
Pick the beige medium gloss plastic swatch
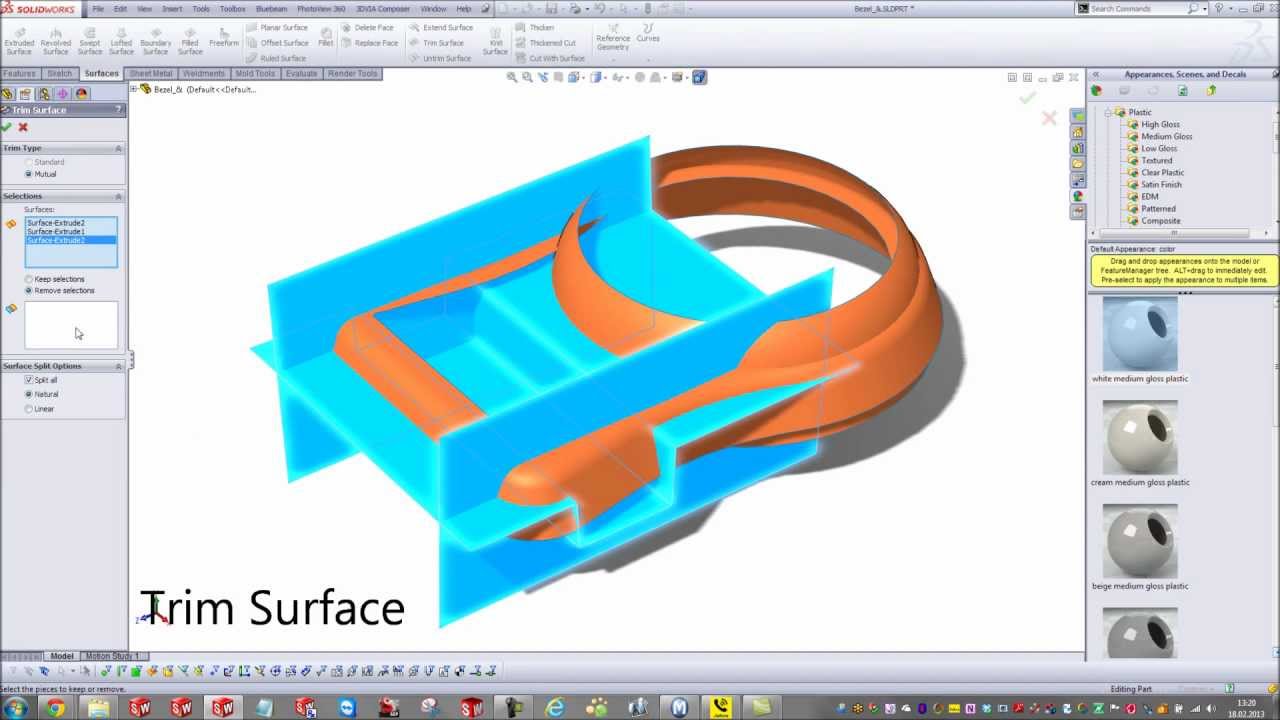[1140, 541]
